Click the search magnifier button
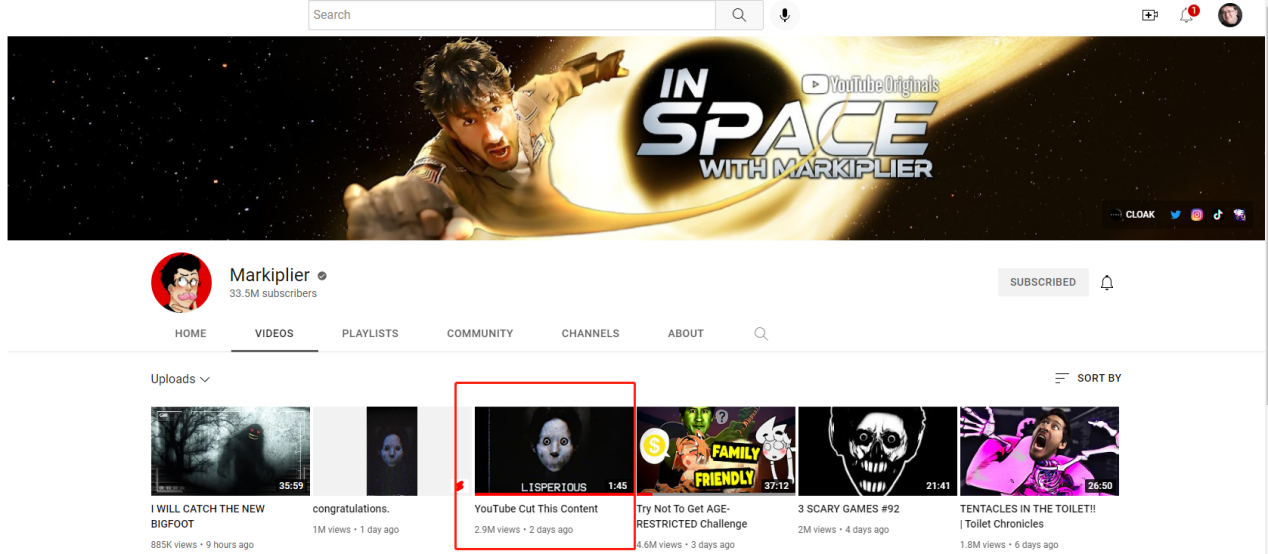Screen dimensions: 1268x554 (x=739, y=15)
